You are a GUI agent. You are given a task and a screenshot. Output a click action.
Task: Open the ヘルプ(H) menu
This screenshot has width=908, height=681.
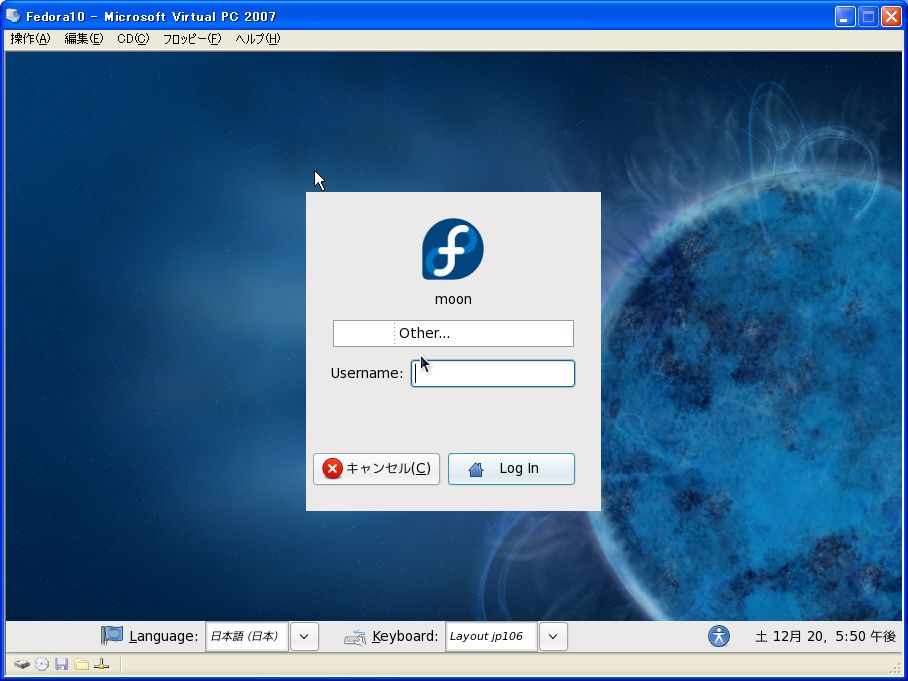[258, 39]
